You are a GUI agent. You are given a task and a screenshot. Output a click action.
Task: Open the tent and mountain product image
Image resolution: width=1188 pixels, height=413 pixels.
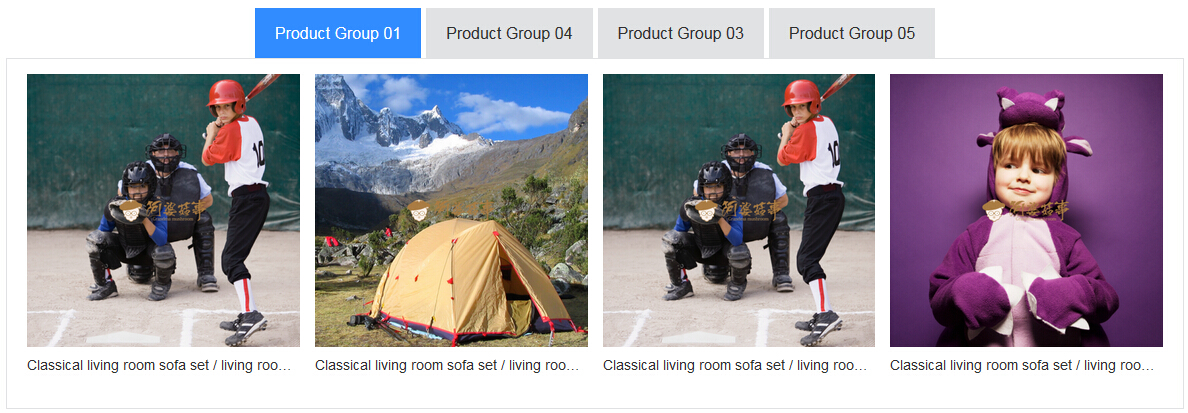click(x=452, y=210)
